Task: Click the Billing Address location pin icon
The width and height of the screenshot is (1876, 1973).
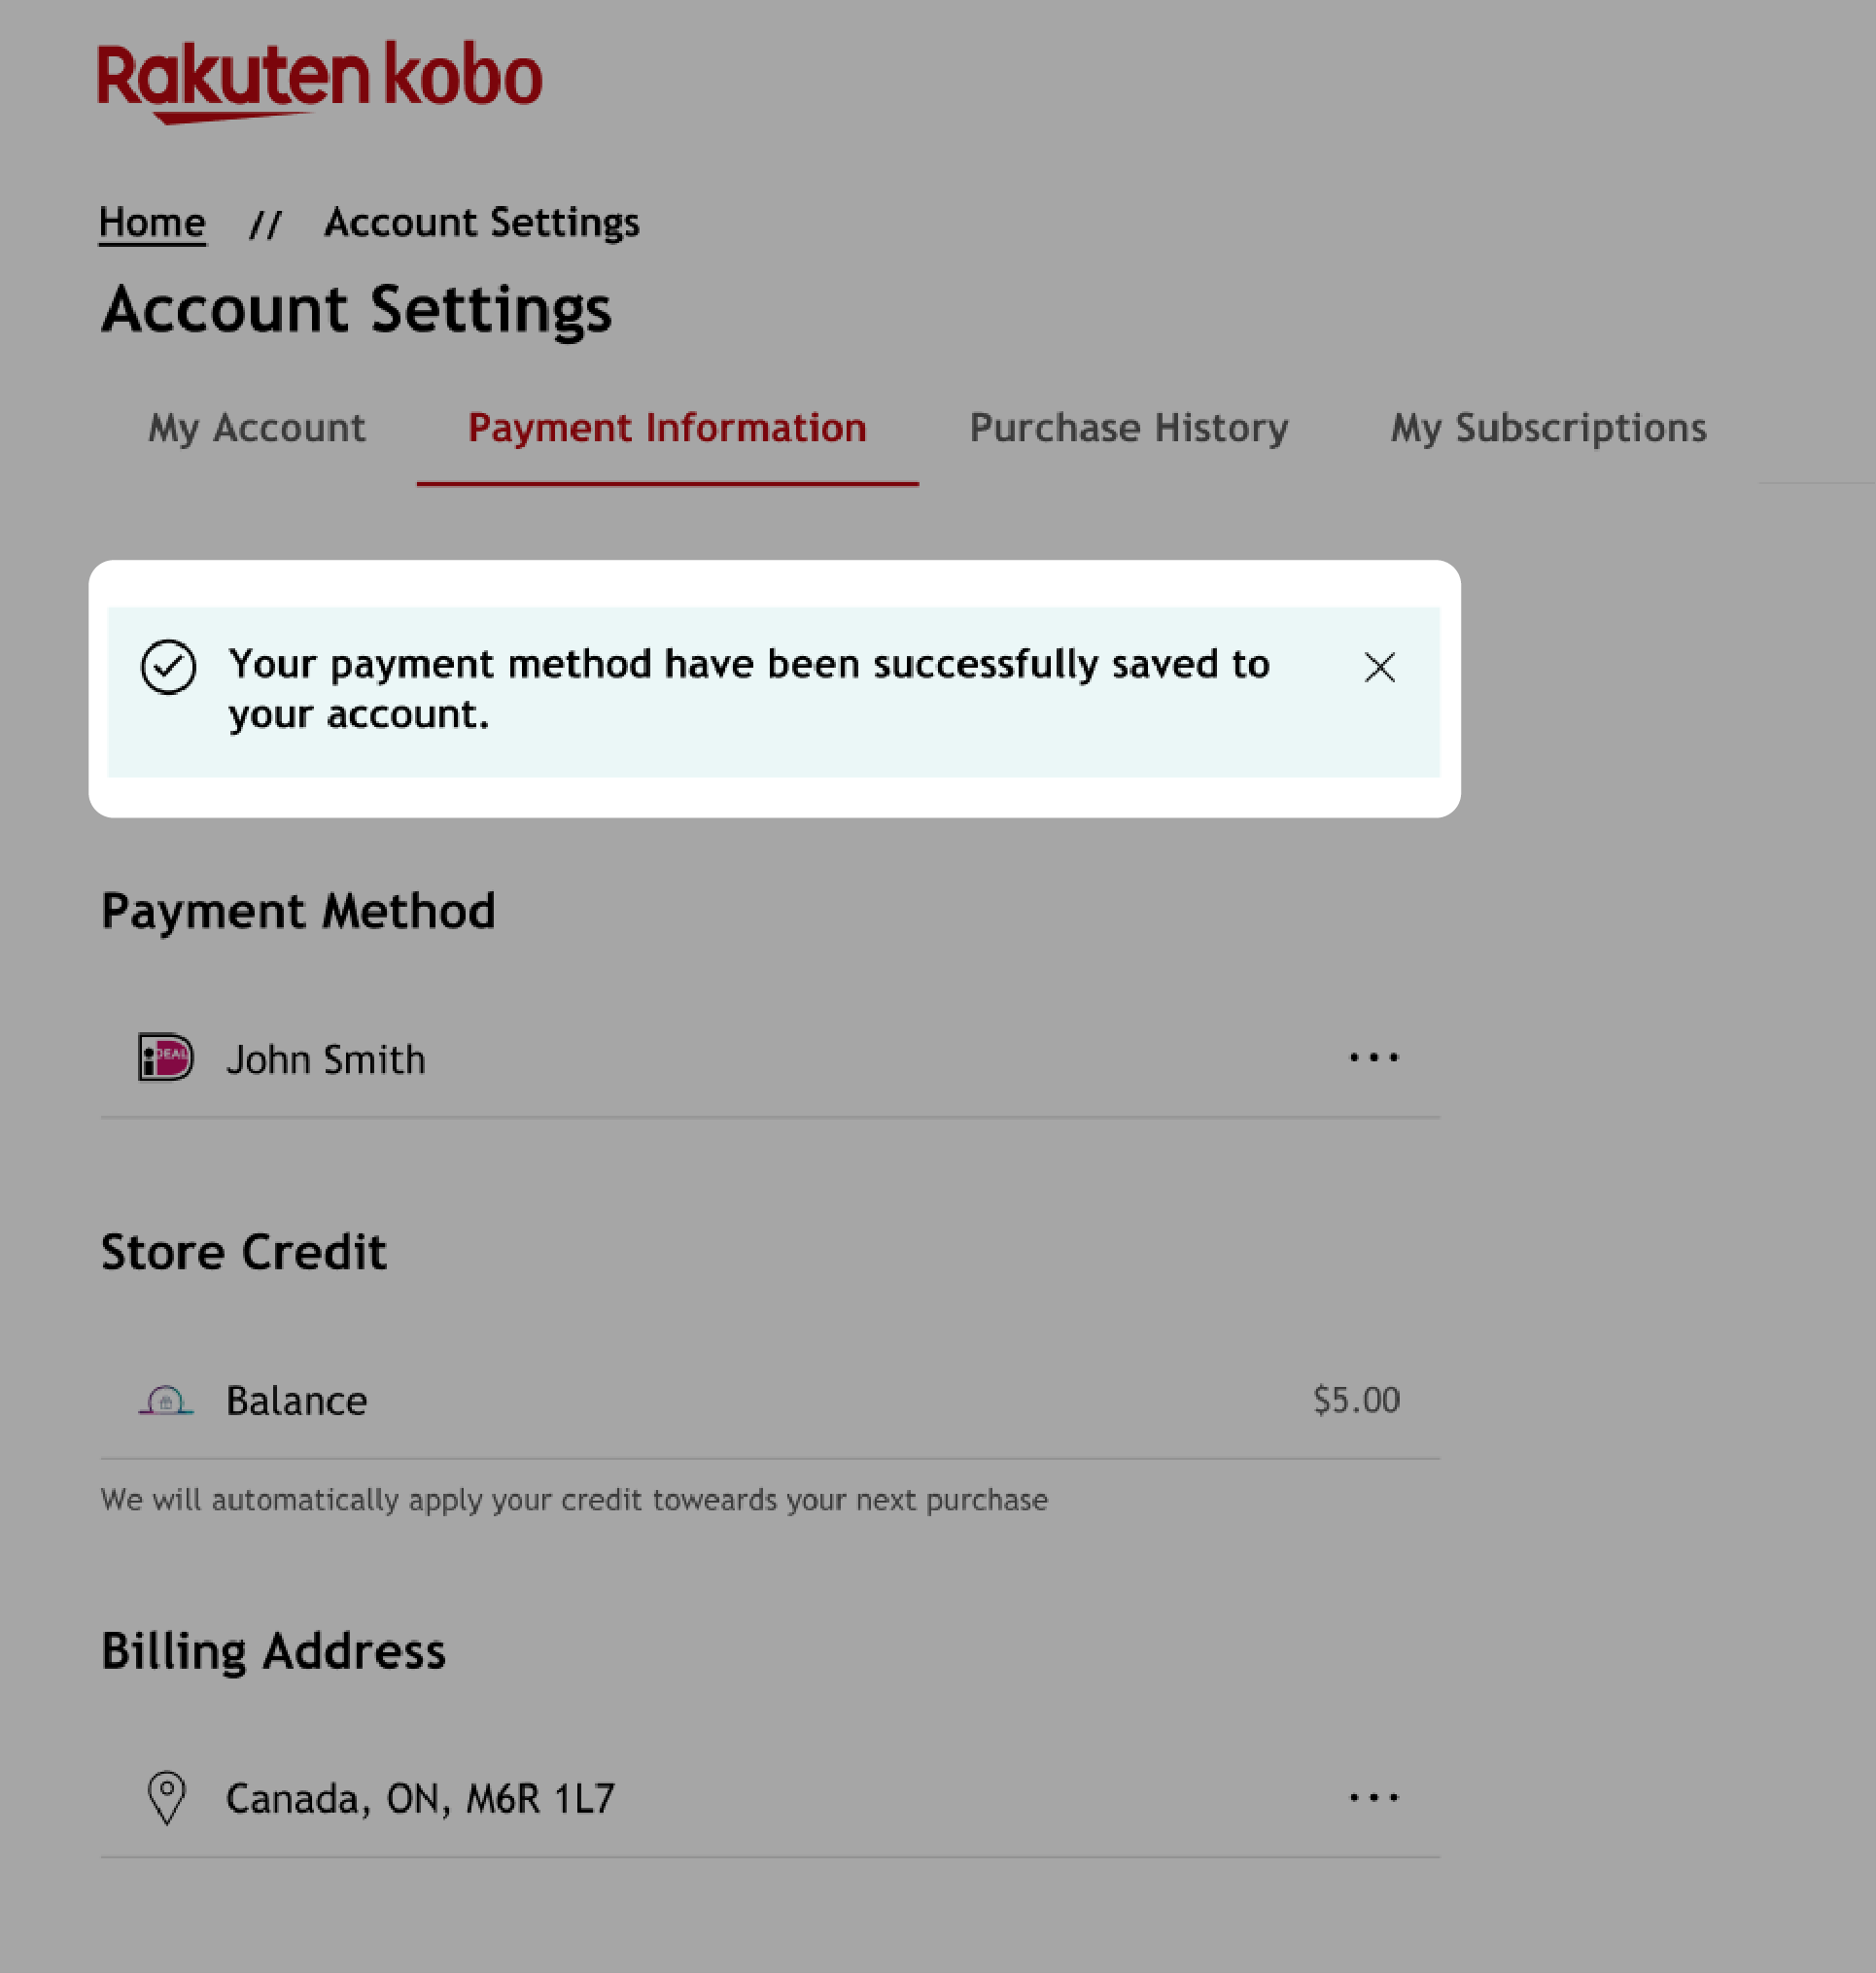Action: (x=165, y=1797)
